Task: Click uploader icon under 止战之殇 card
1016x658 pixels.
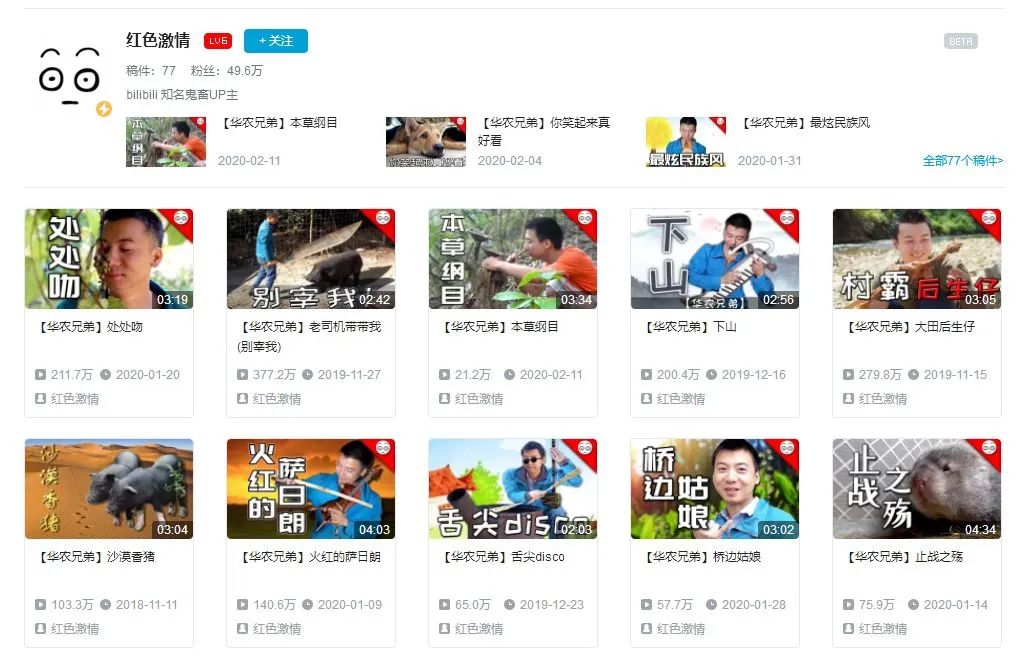Action: [848, 629]
